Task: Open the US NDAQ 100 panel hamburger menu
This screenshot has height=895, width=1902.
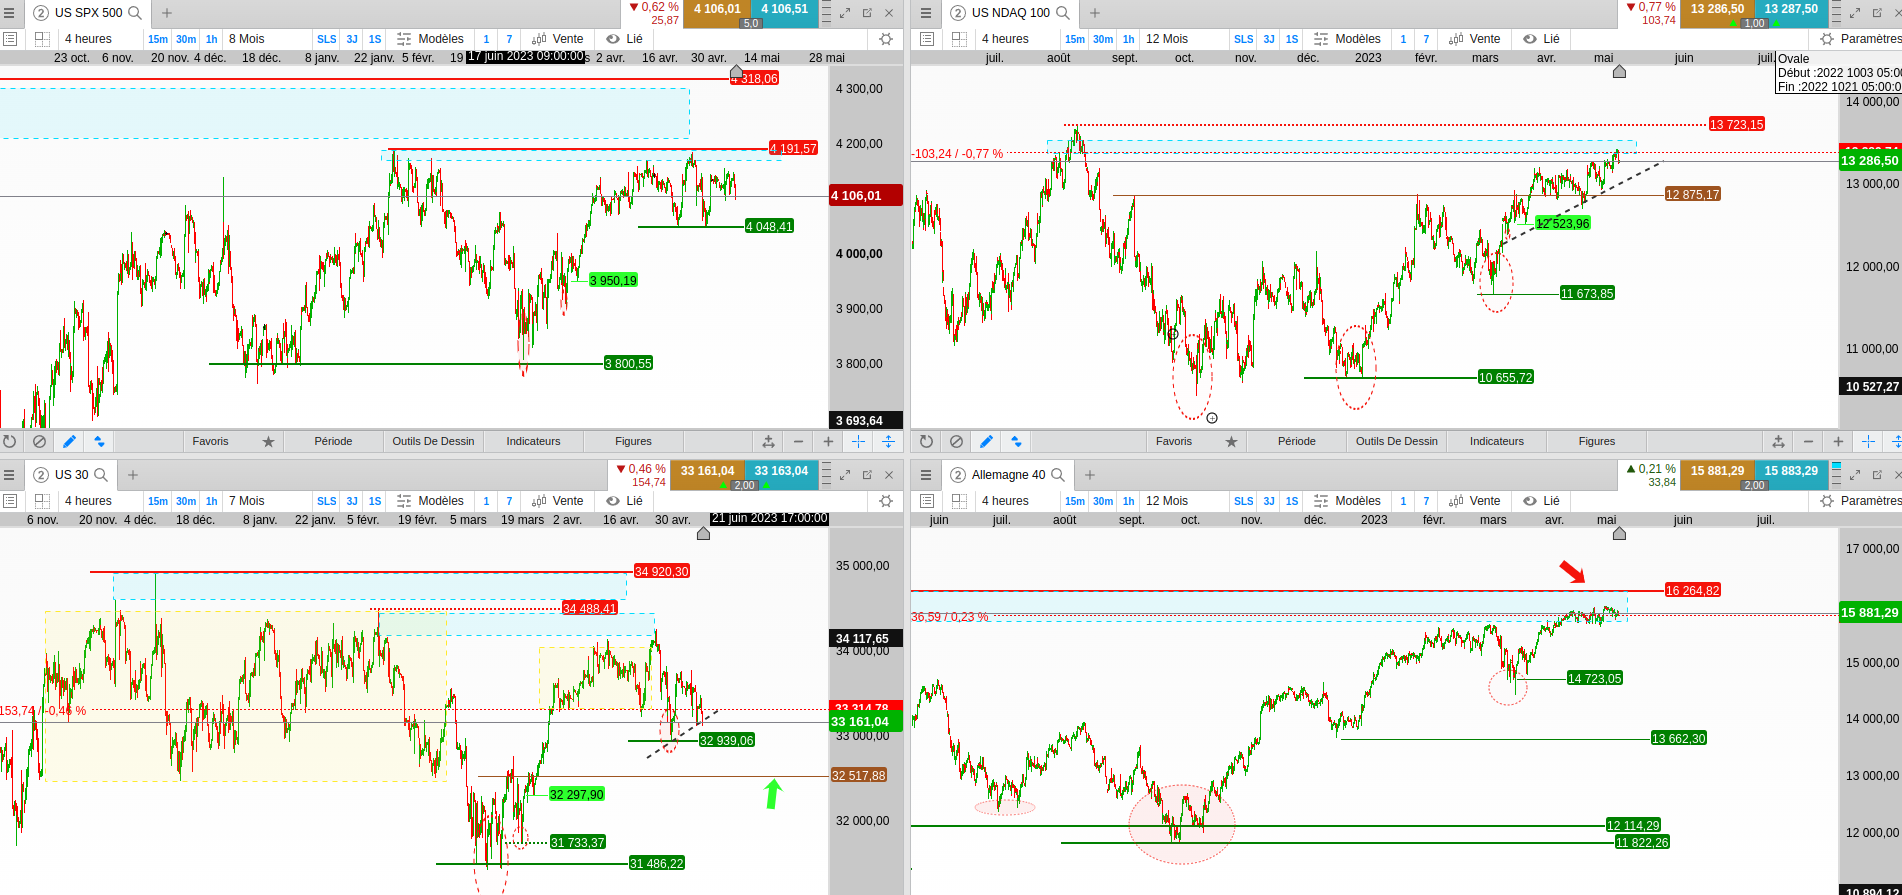Action: point(926,13)
